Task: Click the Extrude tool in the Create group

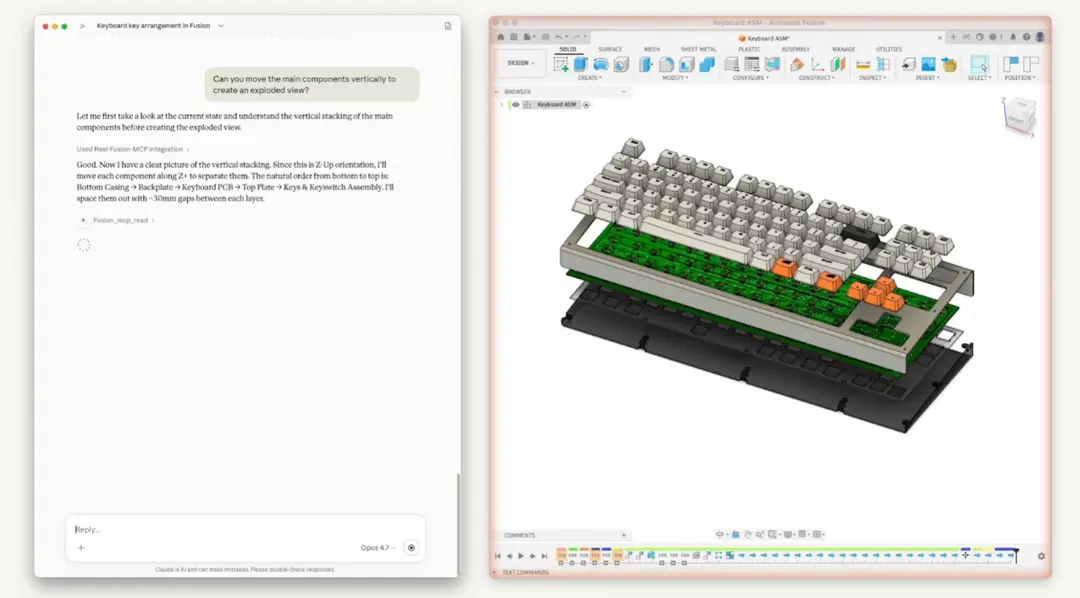Action: point(581,64)
